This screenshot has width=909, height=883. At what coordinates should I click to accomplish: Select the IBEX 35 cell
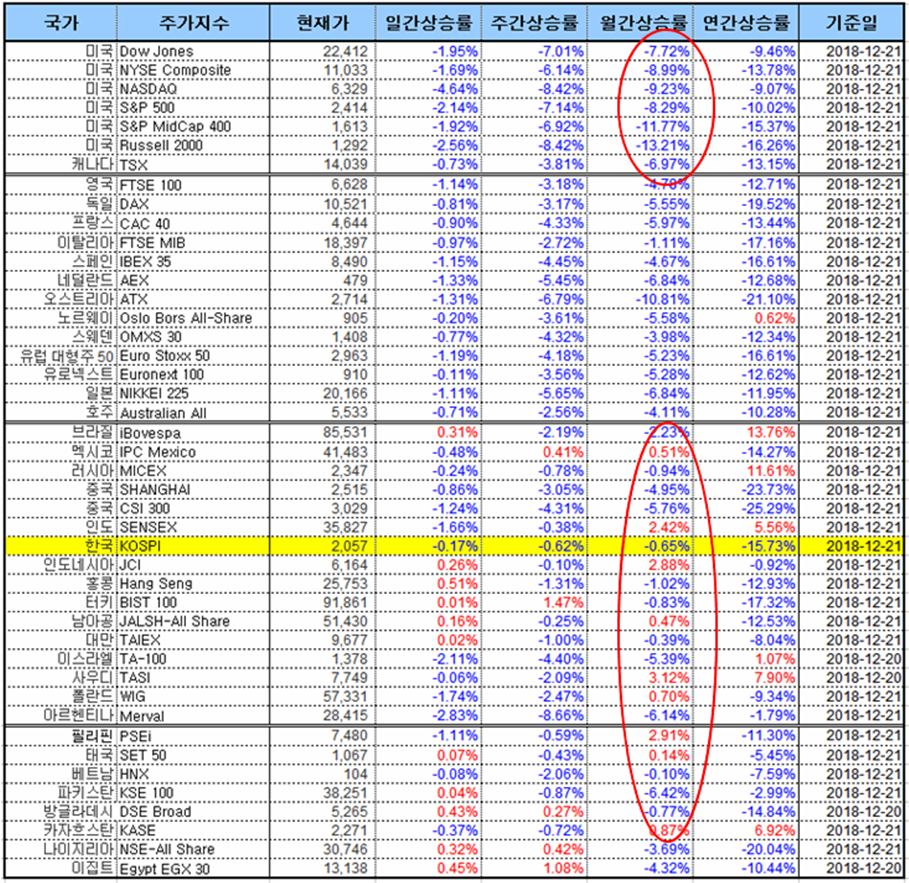(193, 261)
